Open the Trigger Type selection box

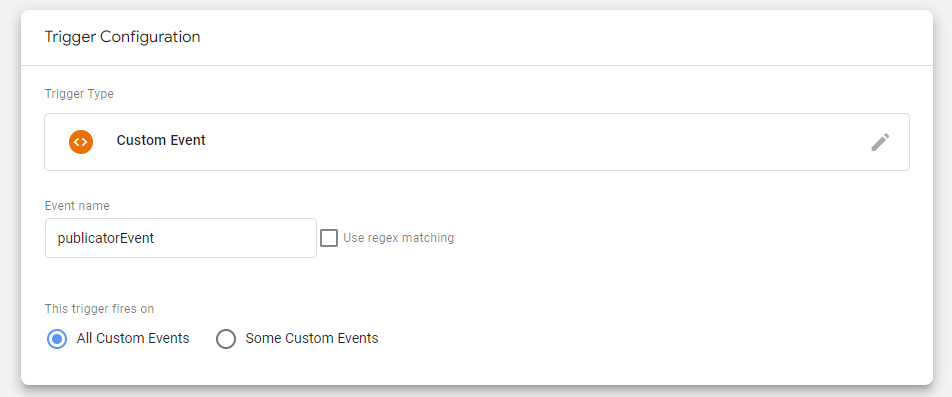point(477,142)
